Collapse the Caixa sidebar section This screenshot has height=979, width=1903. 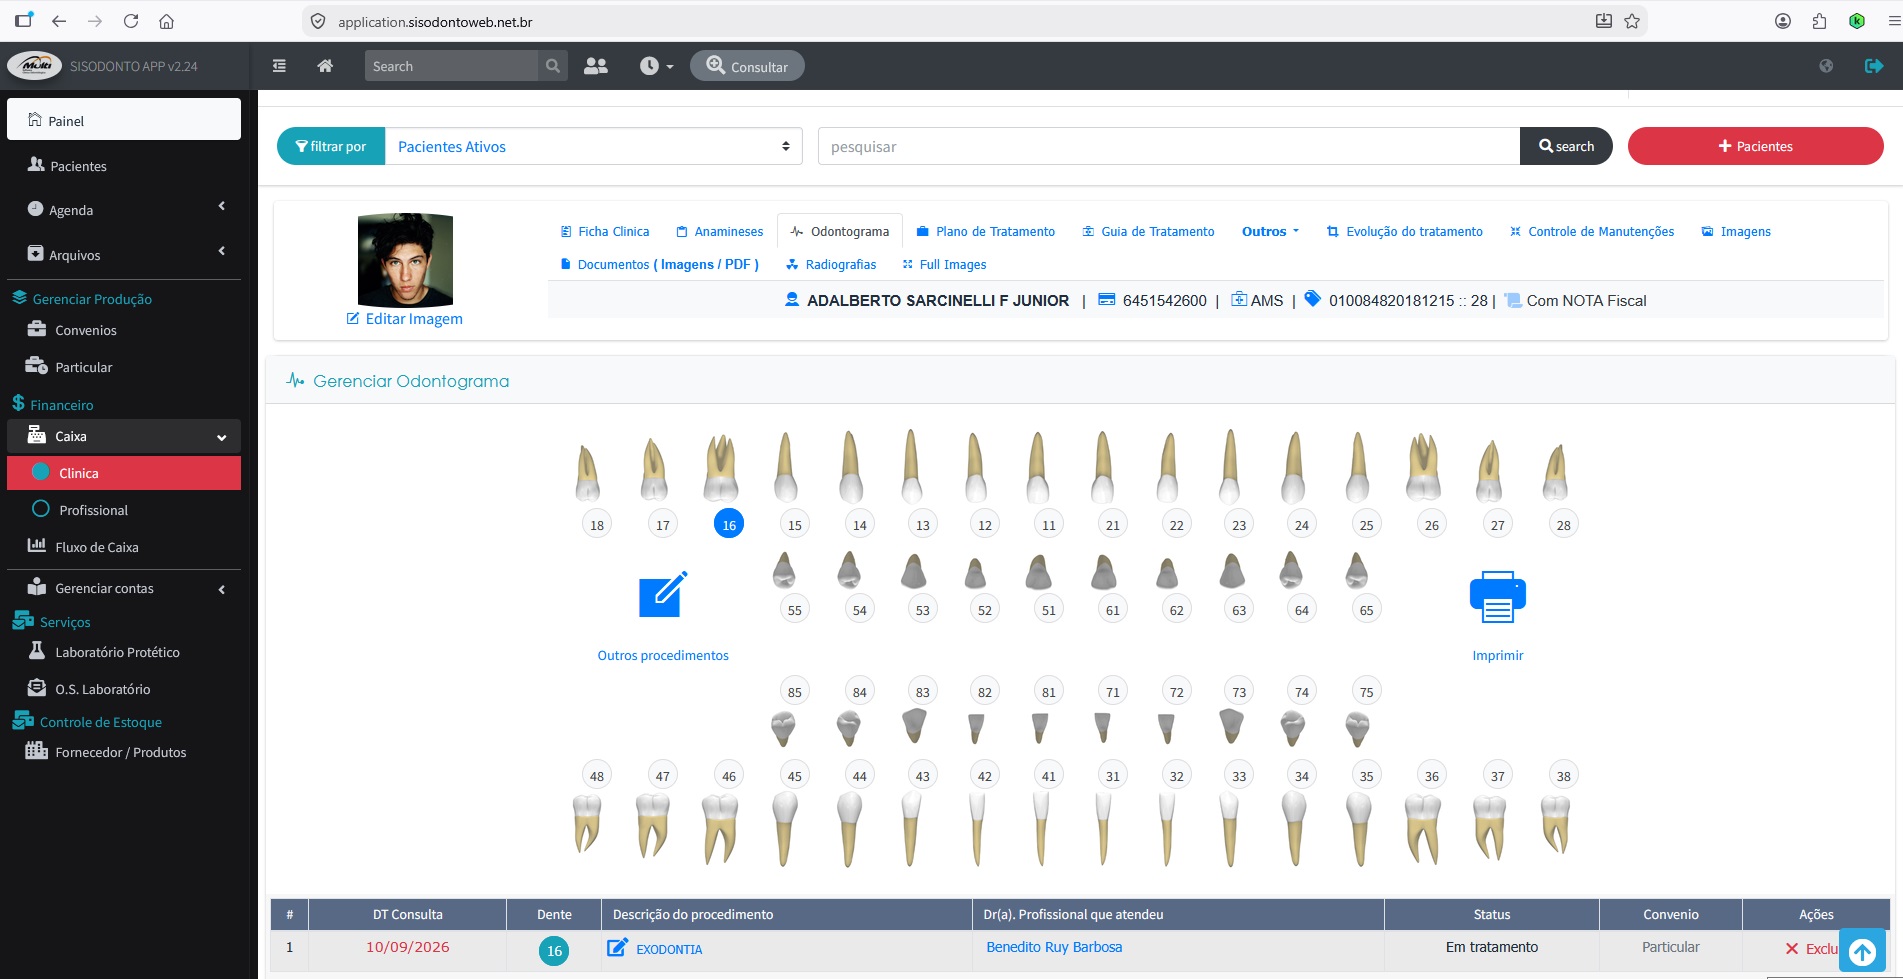tap(124, 436)
